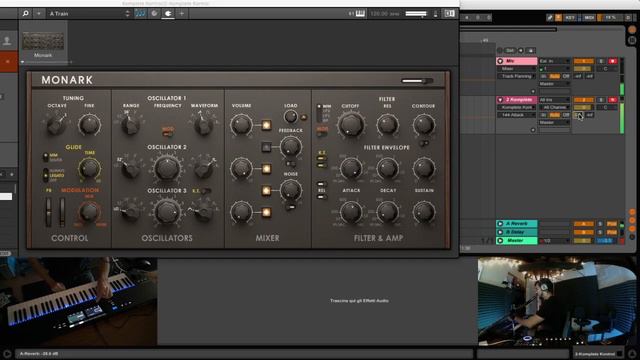Click the 120.00 BPM tempo field
The image size is (640, 360).
point(384,13)
